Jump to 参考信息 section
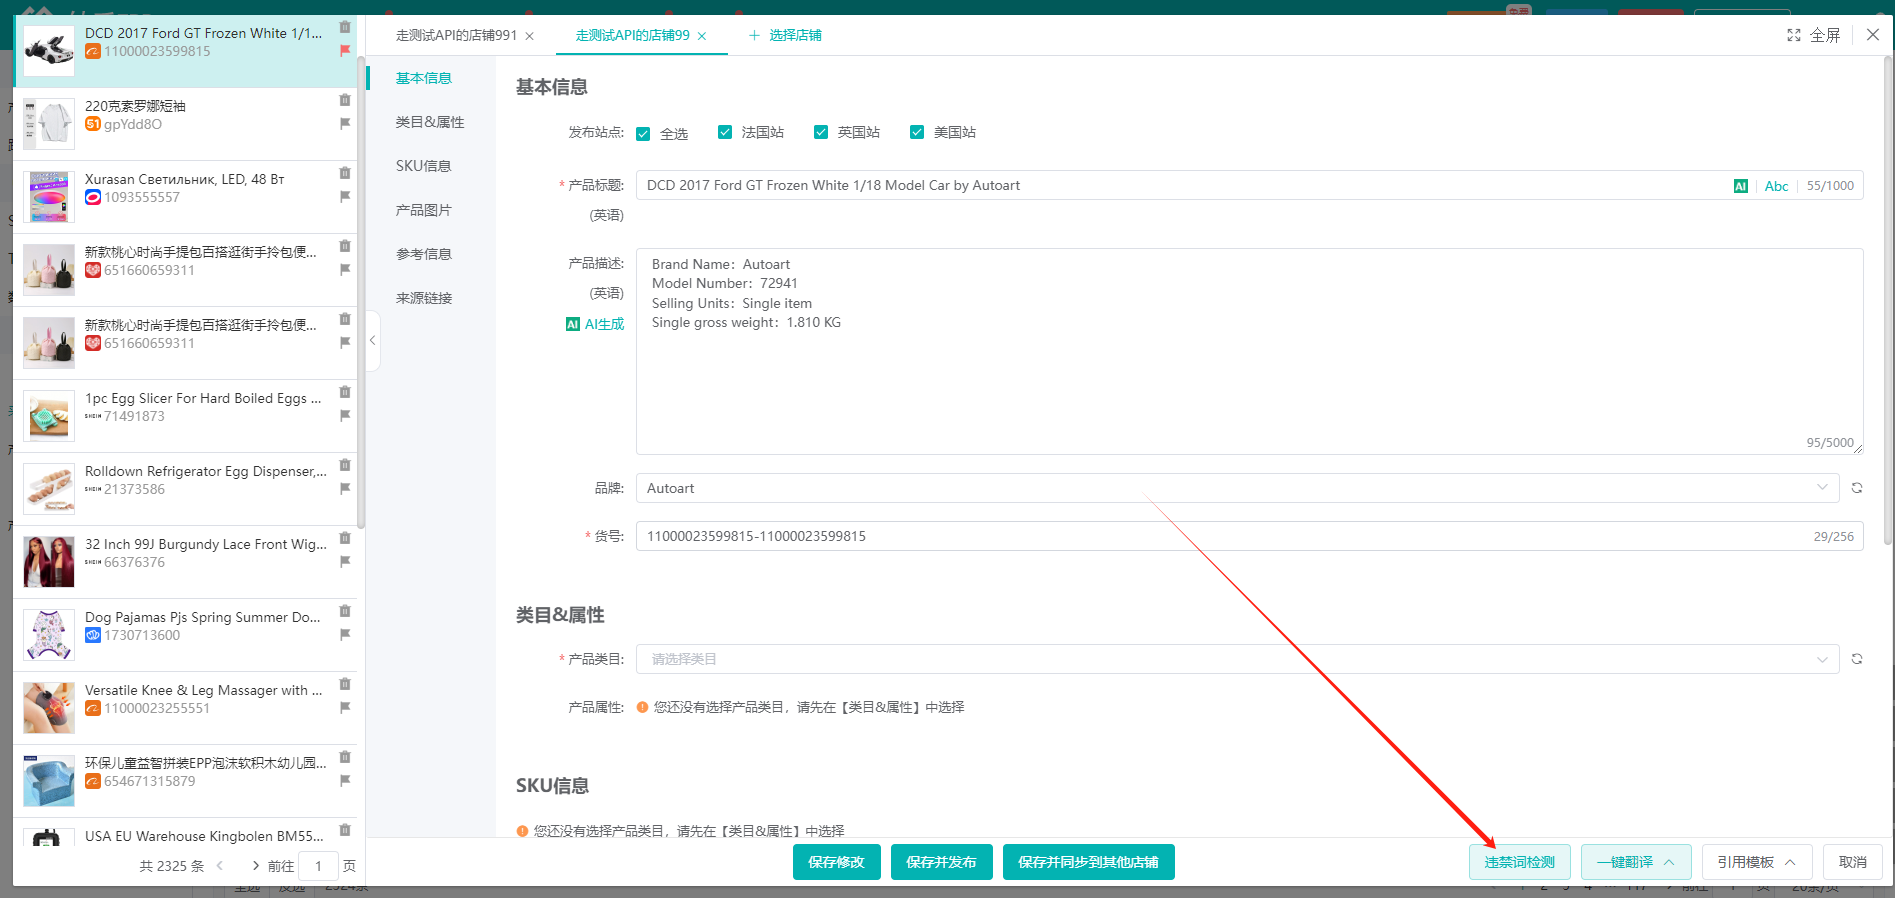This screenshot has width=1895, height=898. [424, 254]
